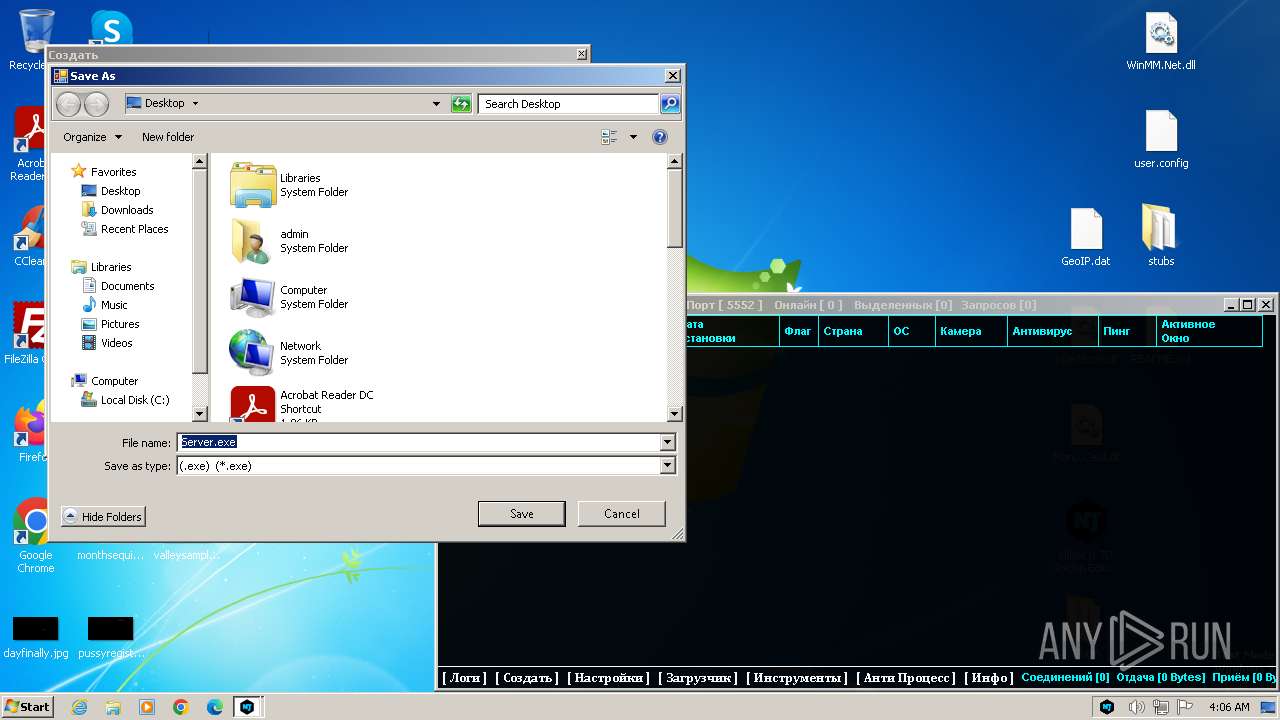This screenshot has height=720, width=1280.
Task: Open the Save as type combo box
Action: (426, 465)
